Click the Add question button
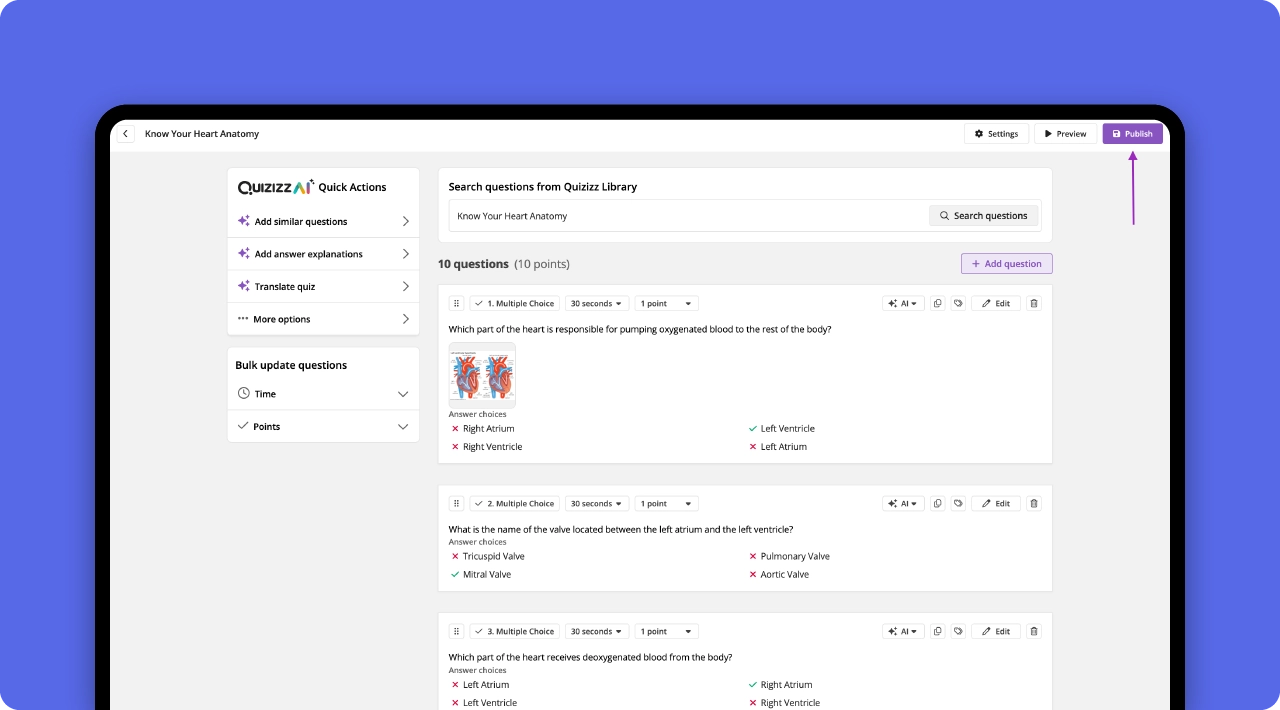 pyautogui.click(x=1006, y=263)
